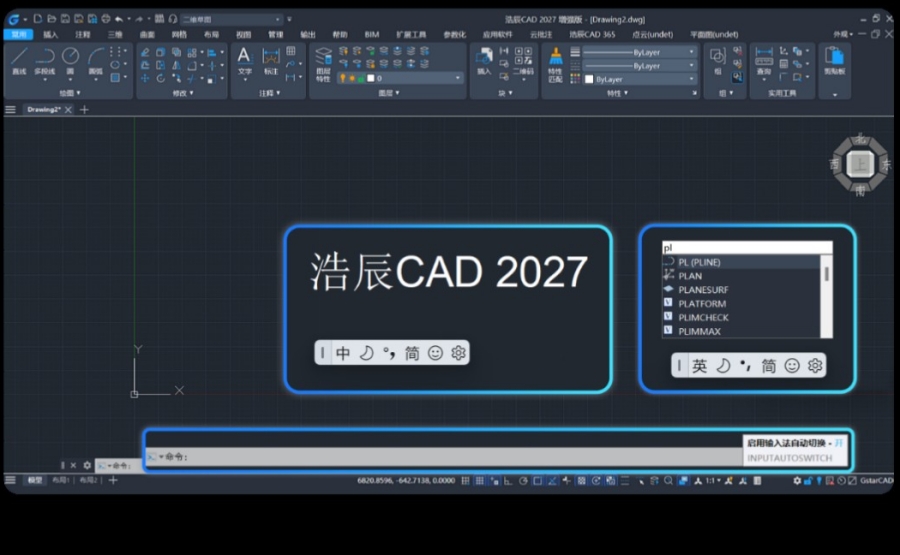Select the 多段线 polyline tool
Image resolution: width=900 pixels, height=555 pixels.
point(44,60)
